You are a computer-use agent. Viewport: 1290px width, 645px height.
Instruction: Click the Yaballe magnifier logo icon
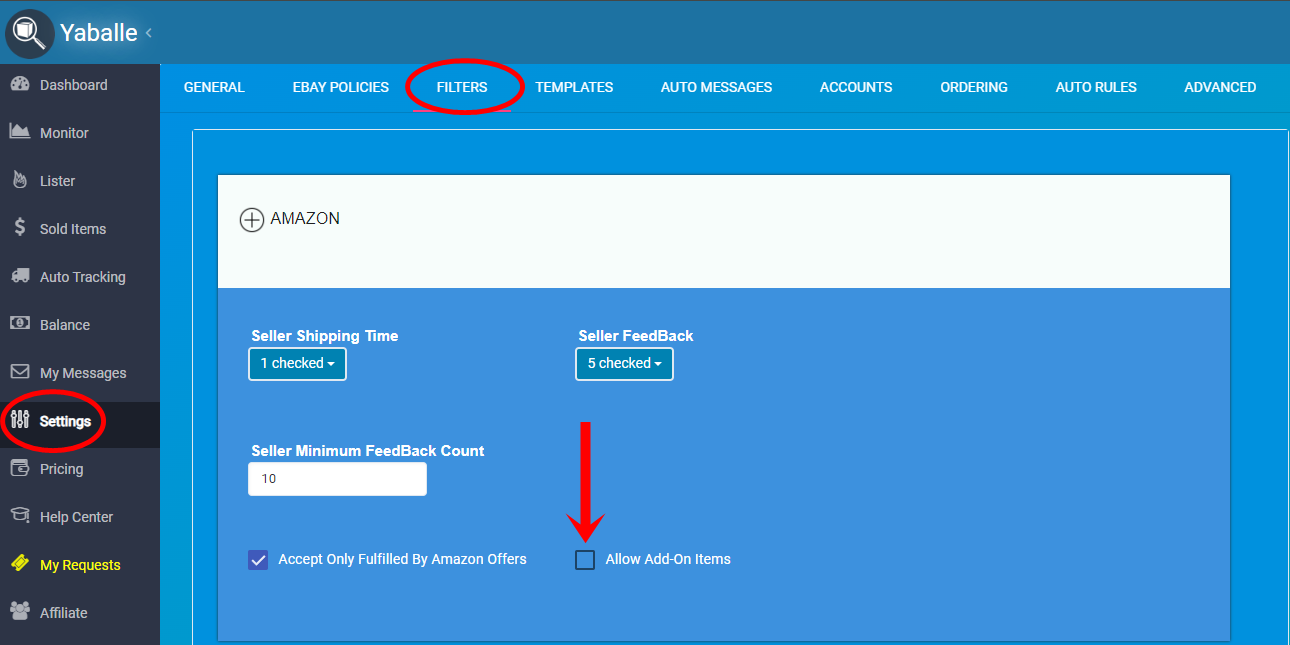click(x=30, y=33)
